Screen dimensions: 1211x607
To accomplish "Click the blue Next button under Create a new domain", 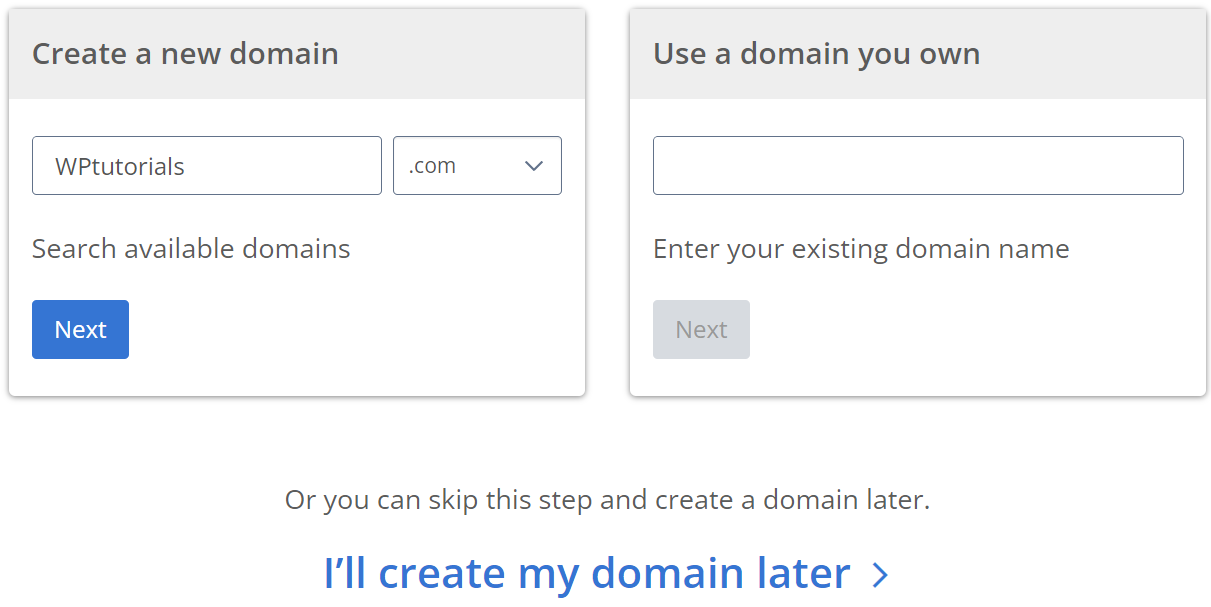I will point(80,329).
